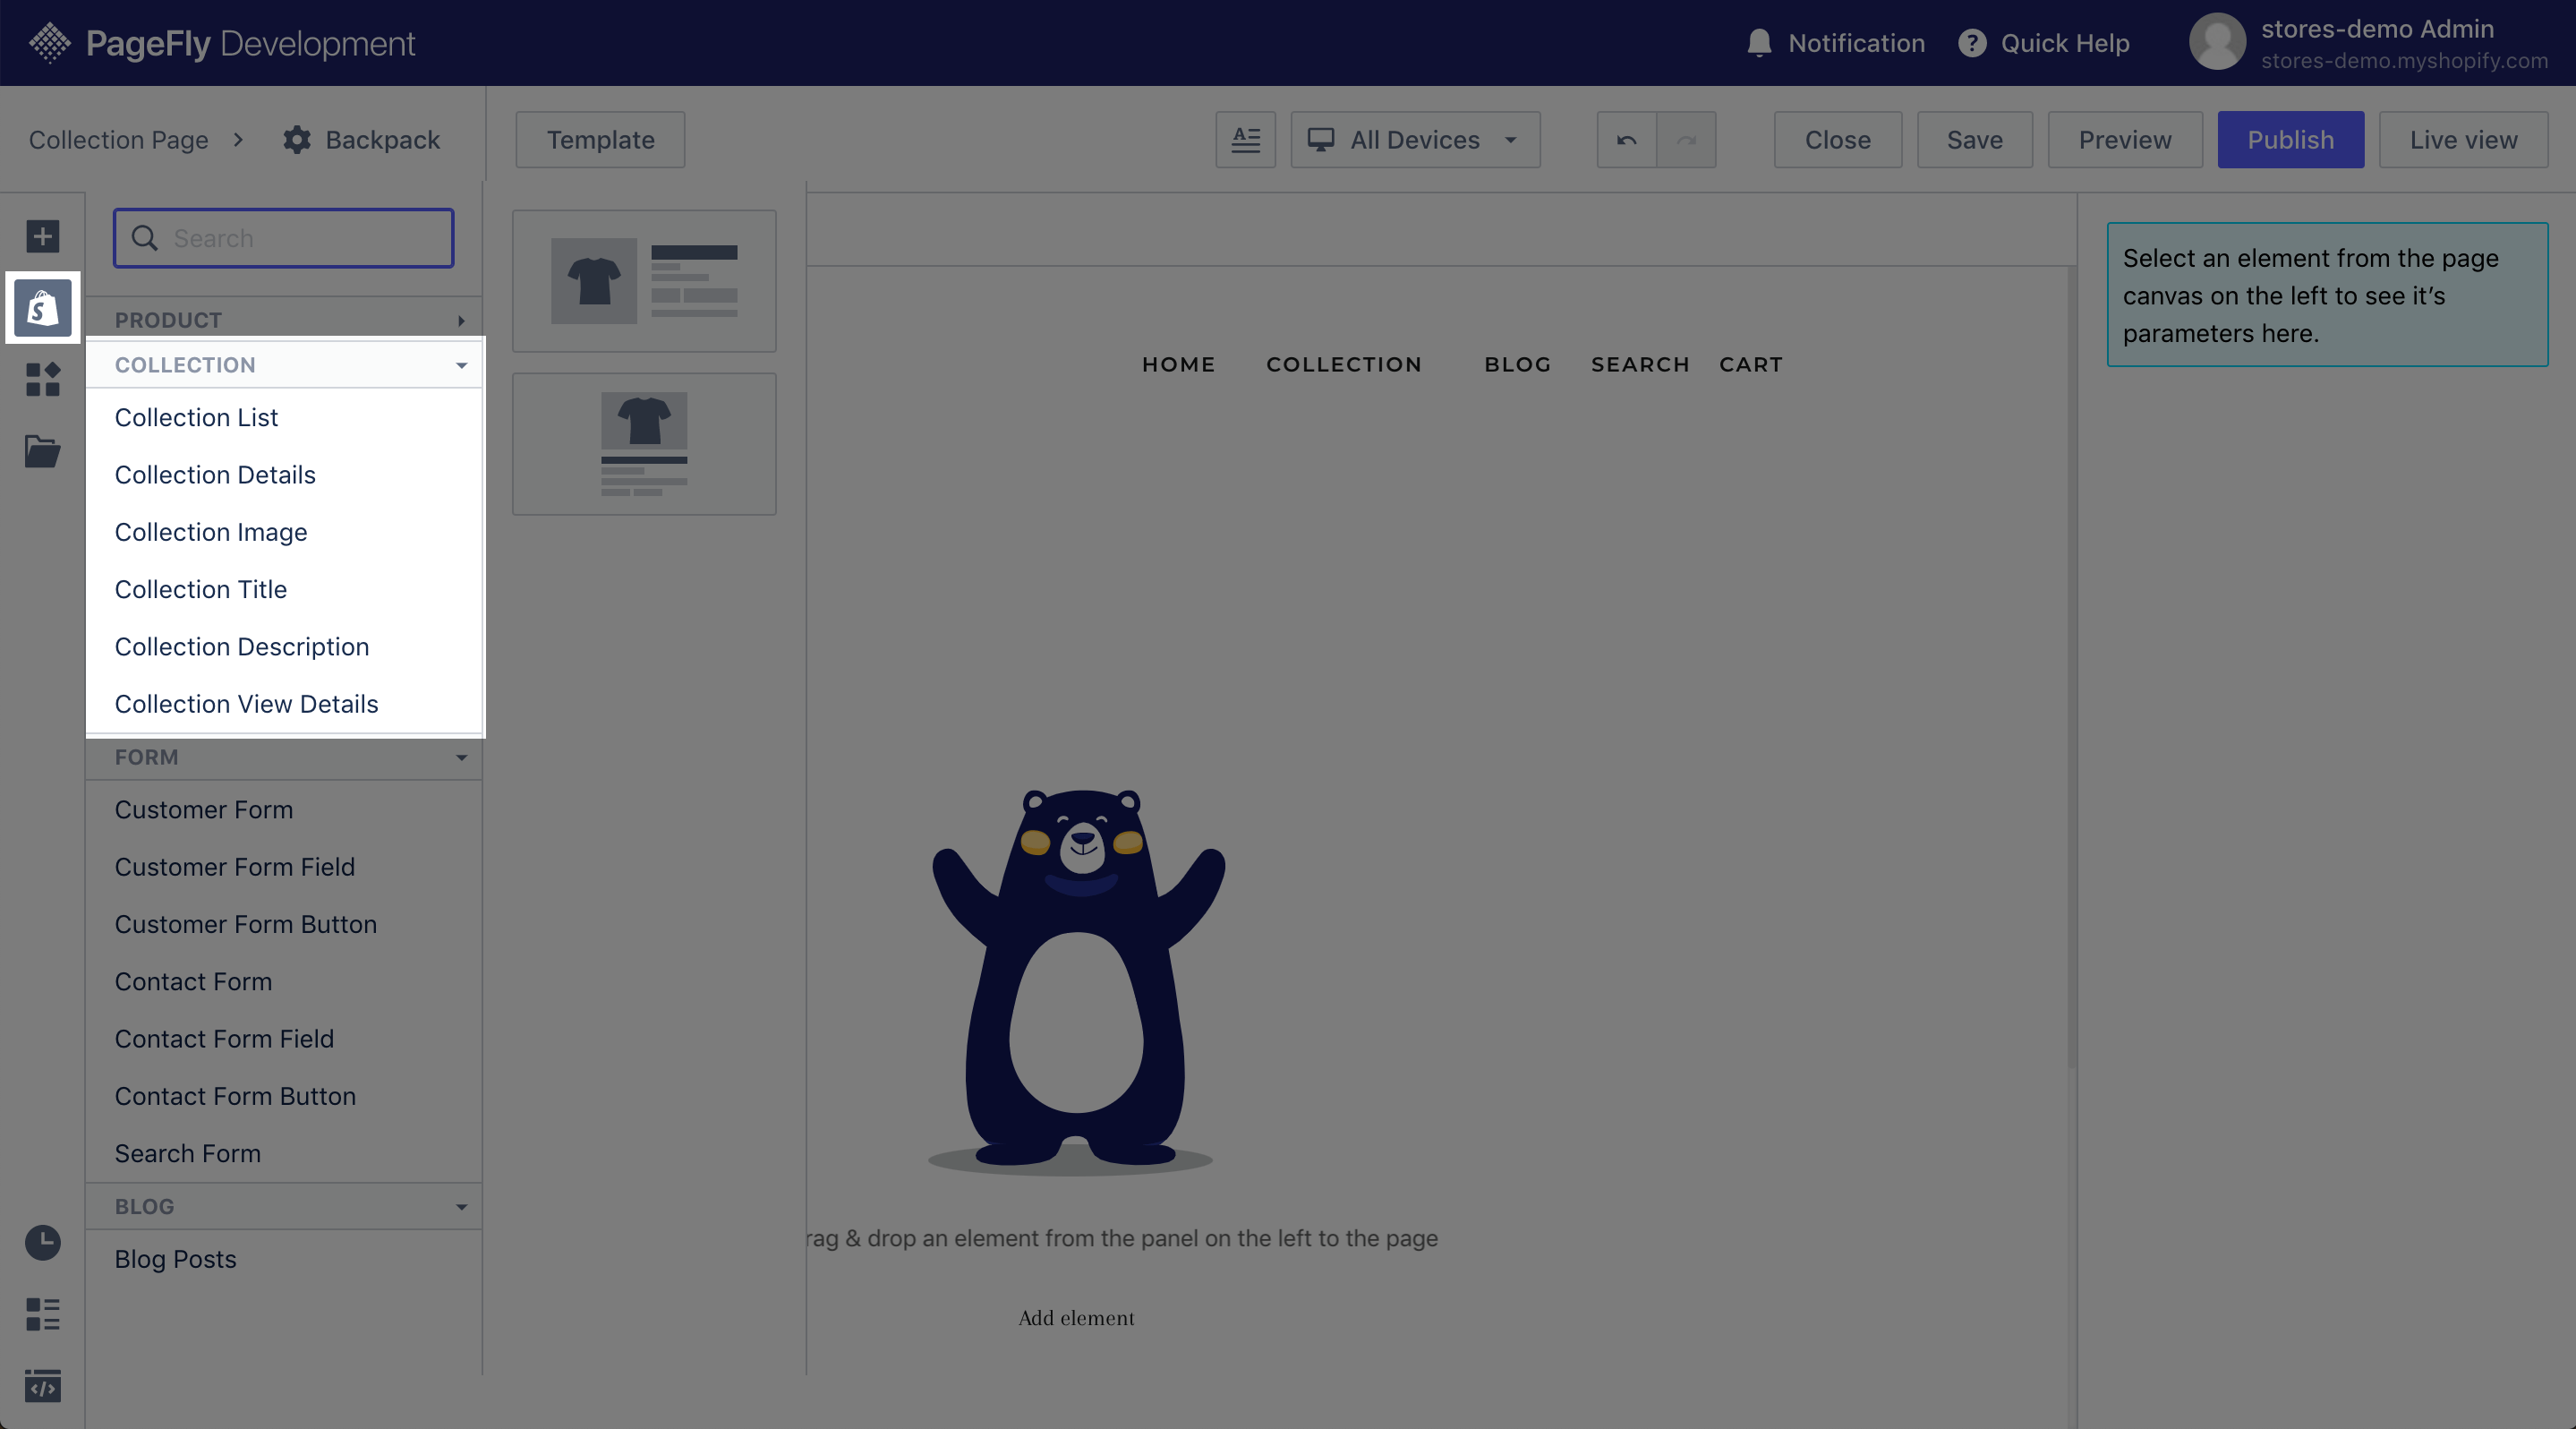Select Collection List element
This screenshot has height=1429, width=2576.
pyautogui.click(x=196, y=417)
